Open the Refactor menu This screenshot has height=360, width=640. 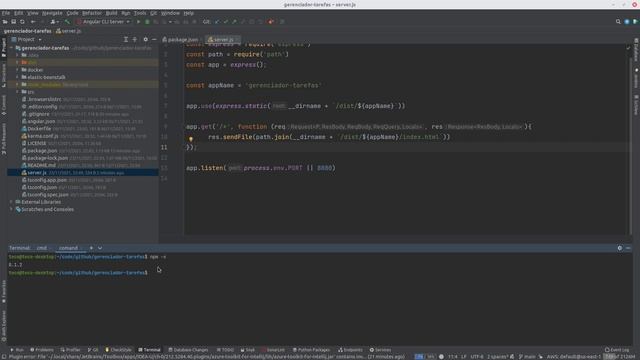(x=92, y=13)
